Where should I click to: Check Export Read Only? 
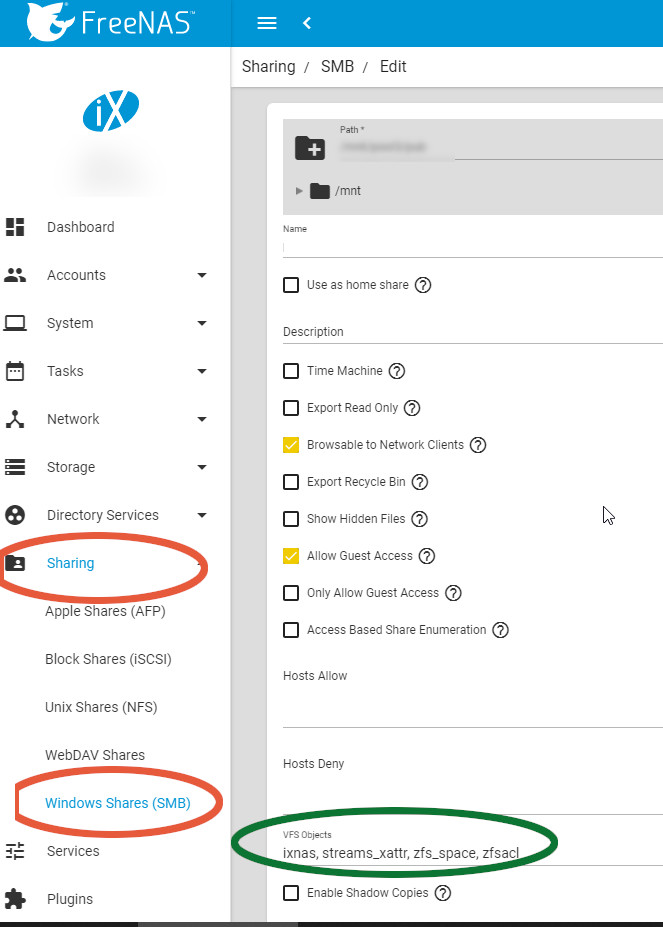(291, 408)
